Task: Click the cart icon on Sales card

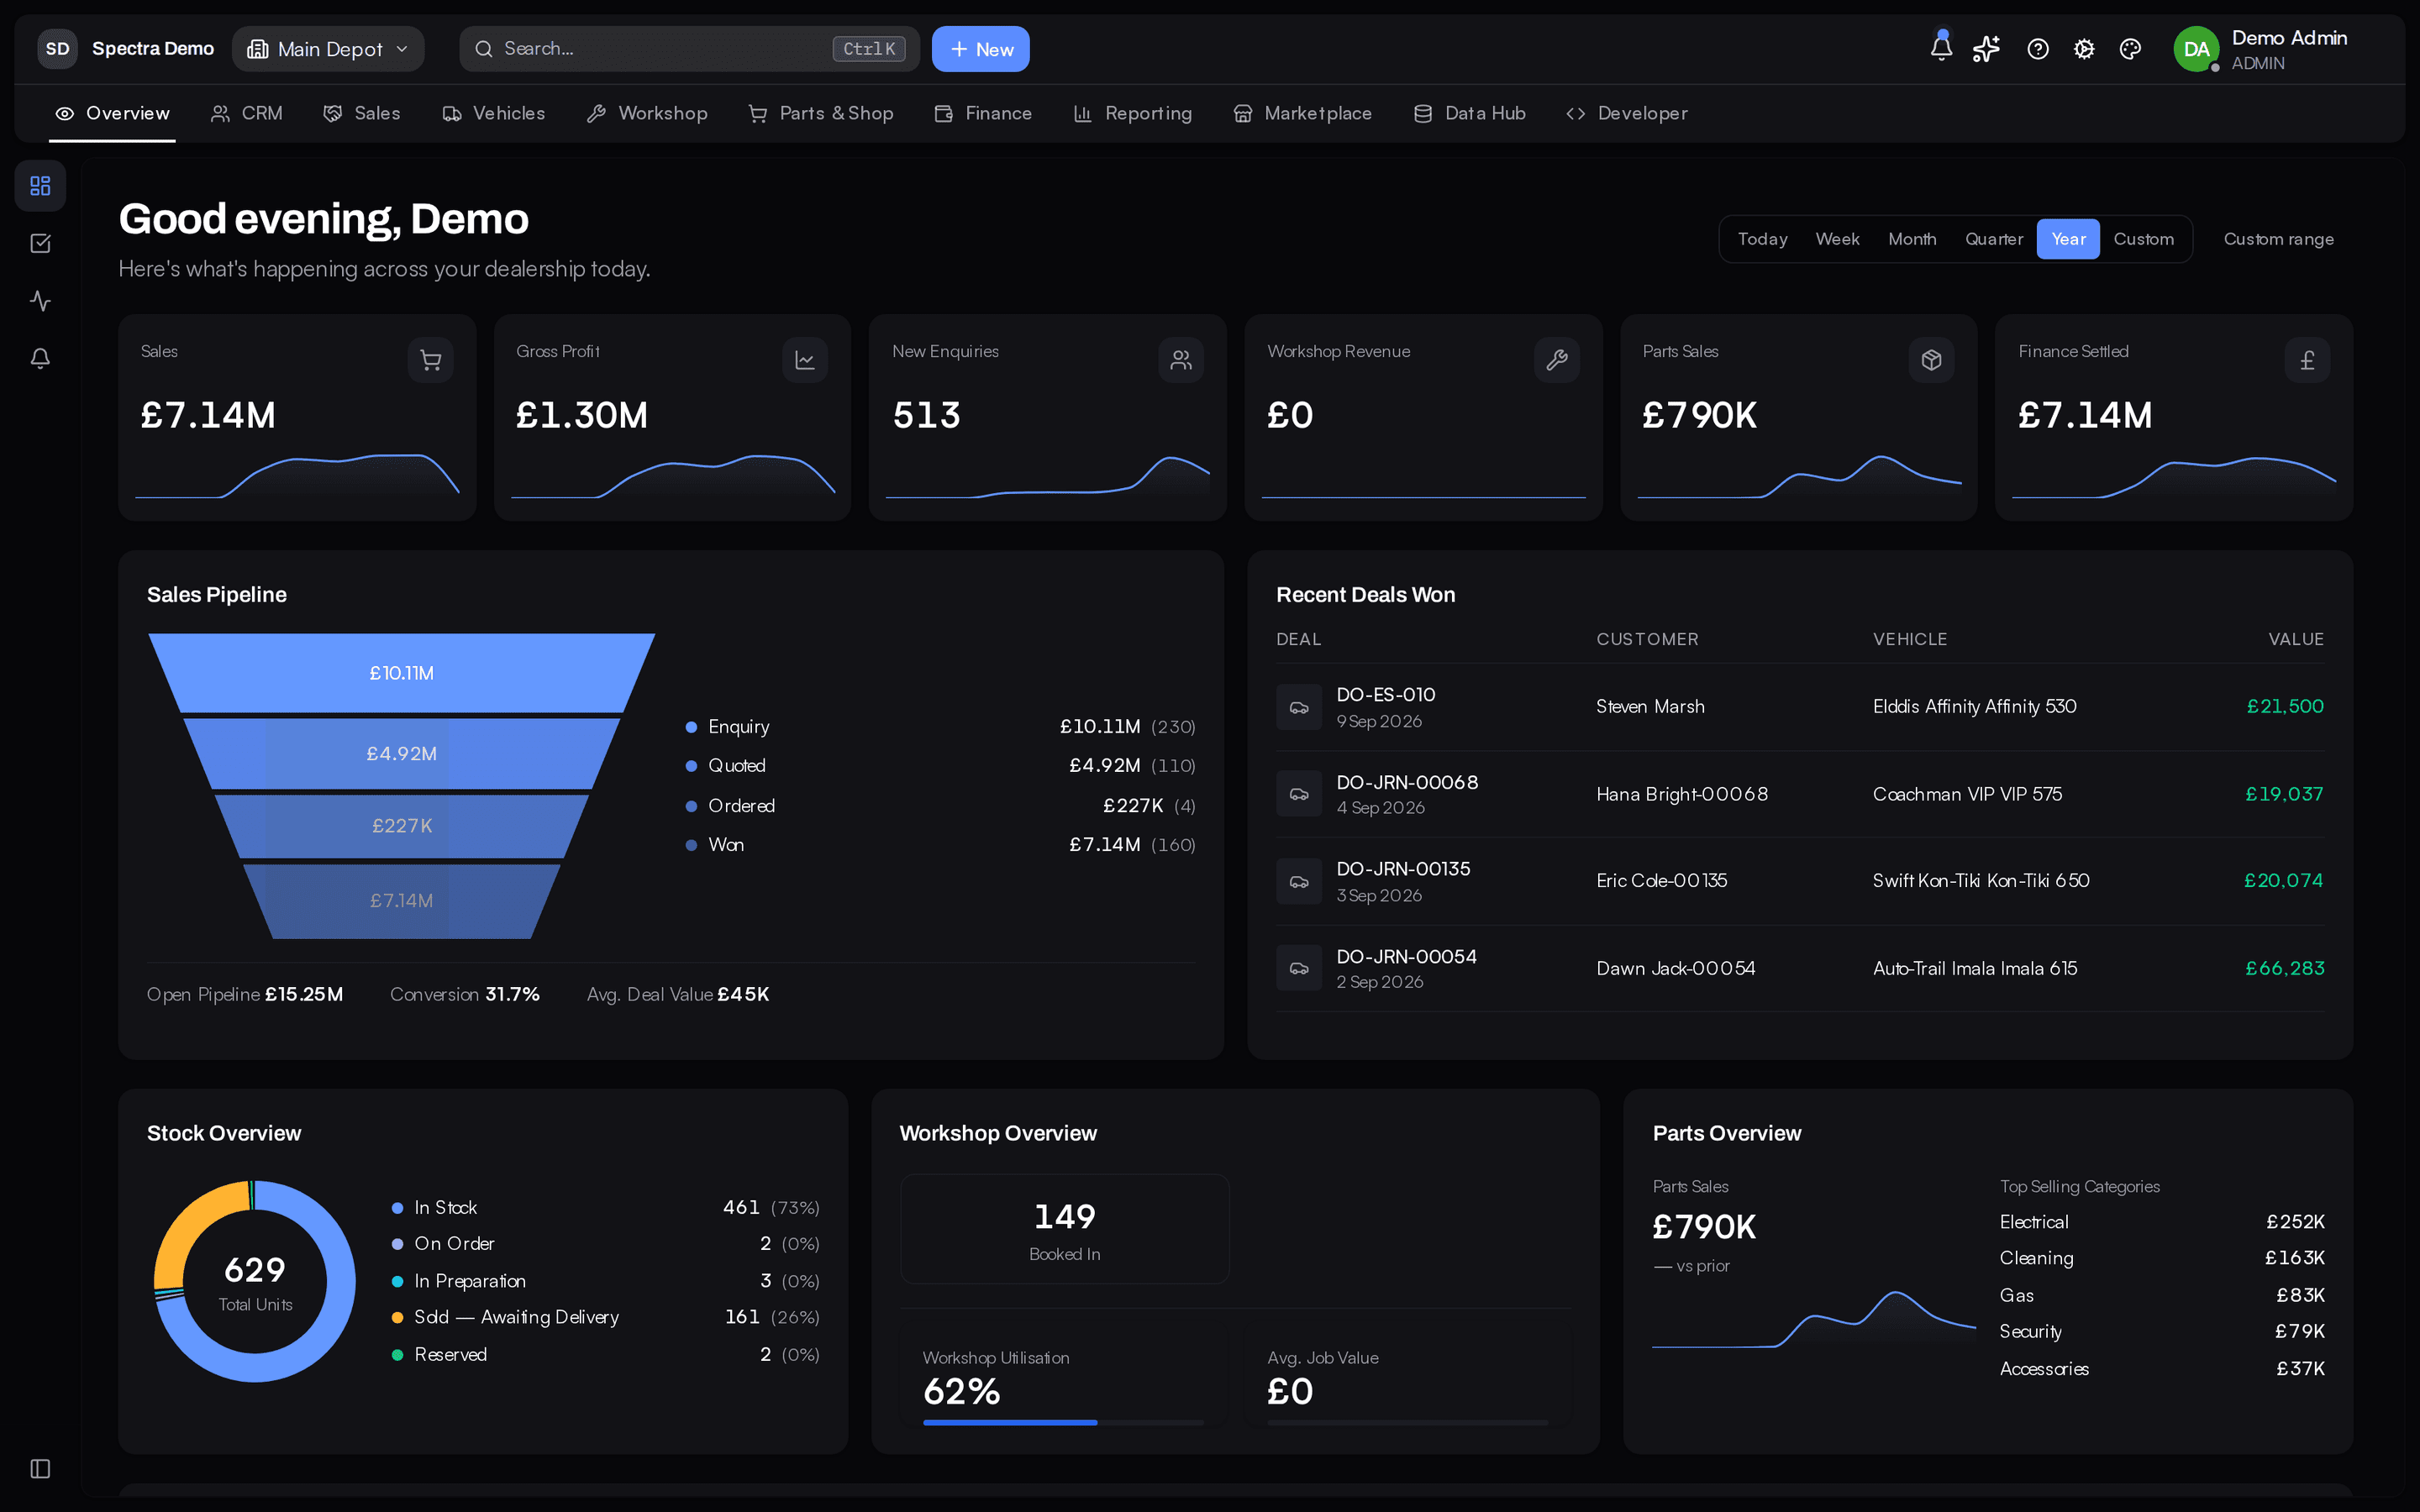Action: coord(430,360)
